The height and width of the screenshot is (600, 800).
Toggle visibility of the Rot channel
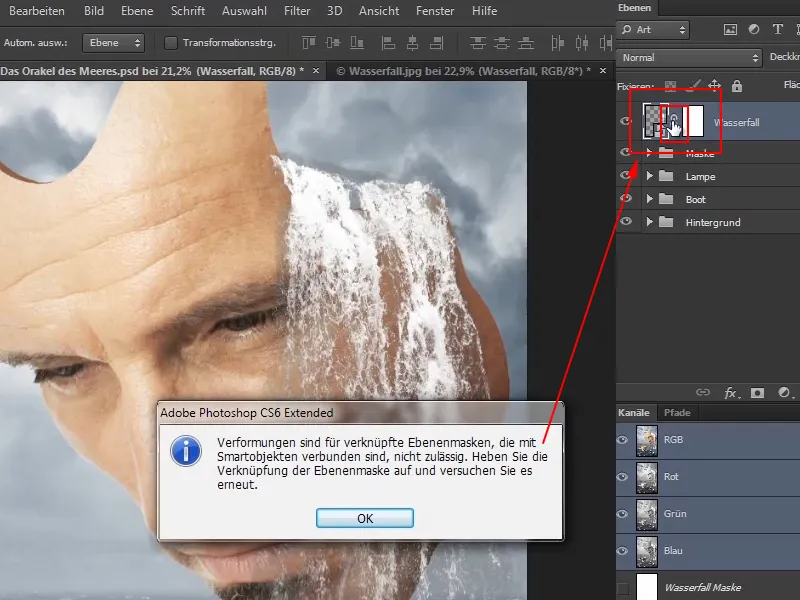click(622, 477)
